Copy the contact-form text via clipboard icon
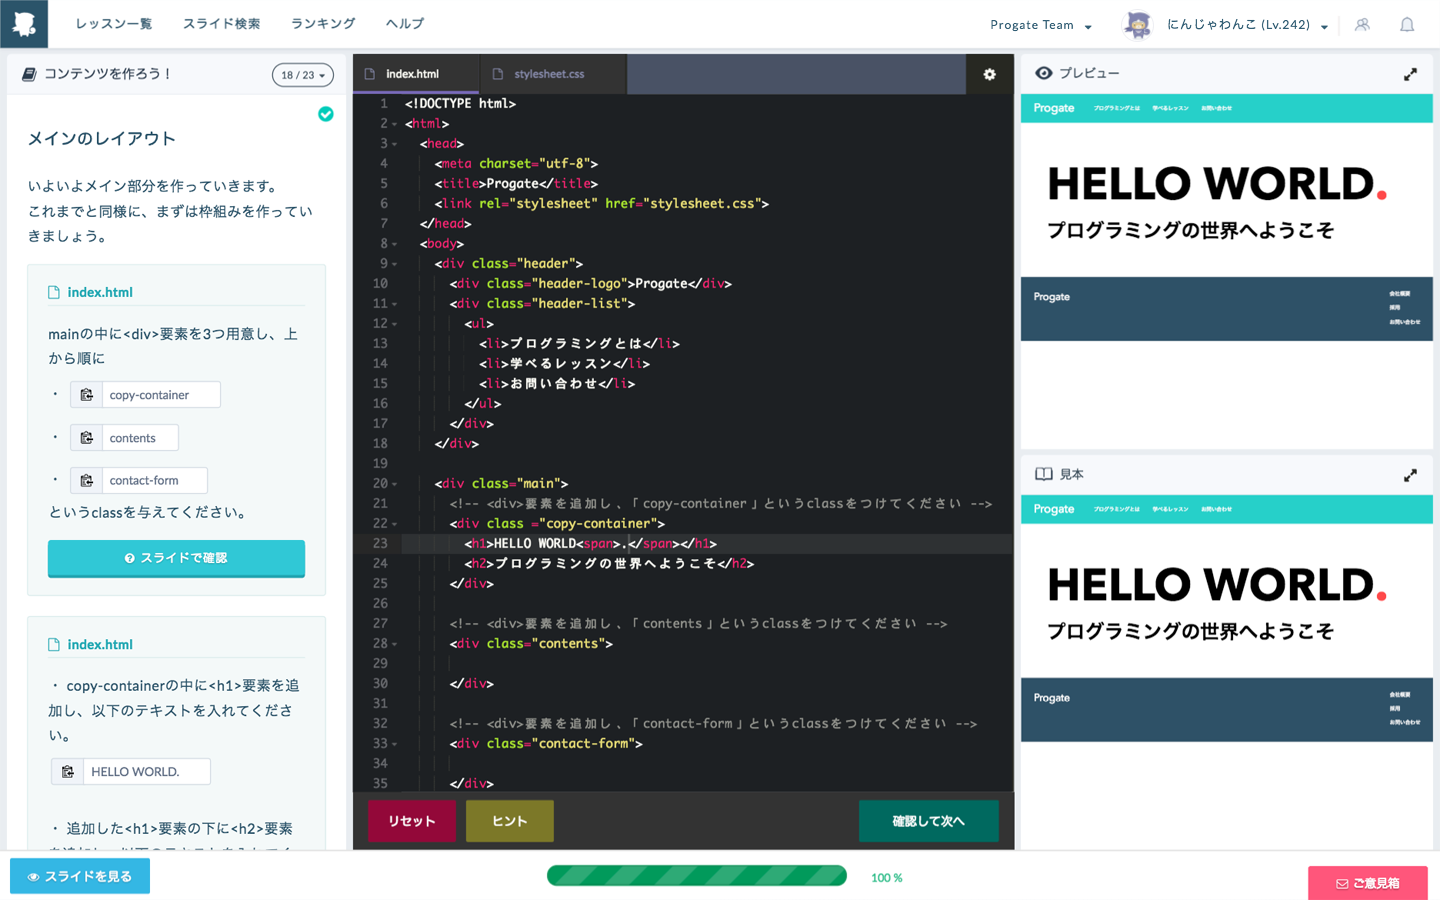 point(87,481)
